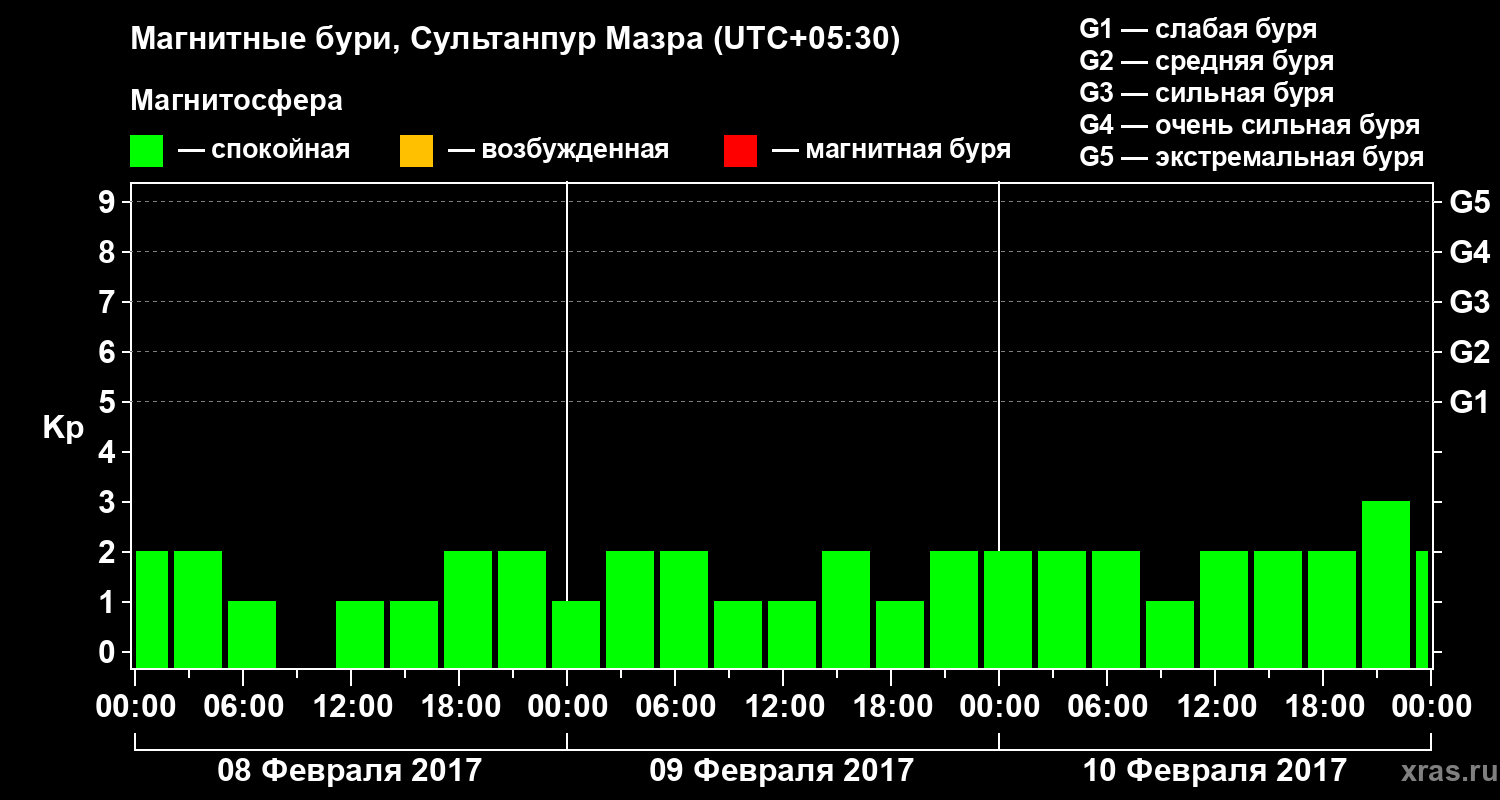Screen dimensions: 1500x800
Task: Click the Kp axis value 0
Action: pyautogui.click(x=109, y=652)
